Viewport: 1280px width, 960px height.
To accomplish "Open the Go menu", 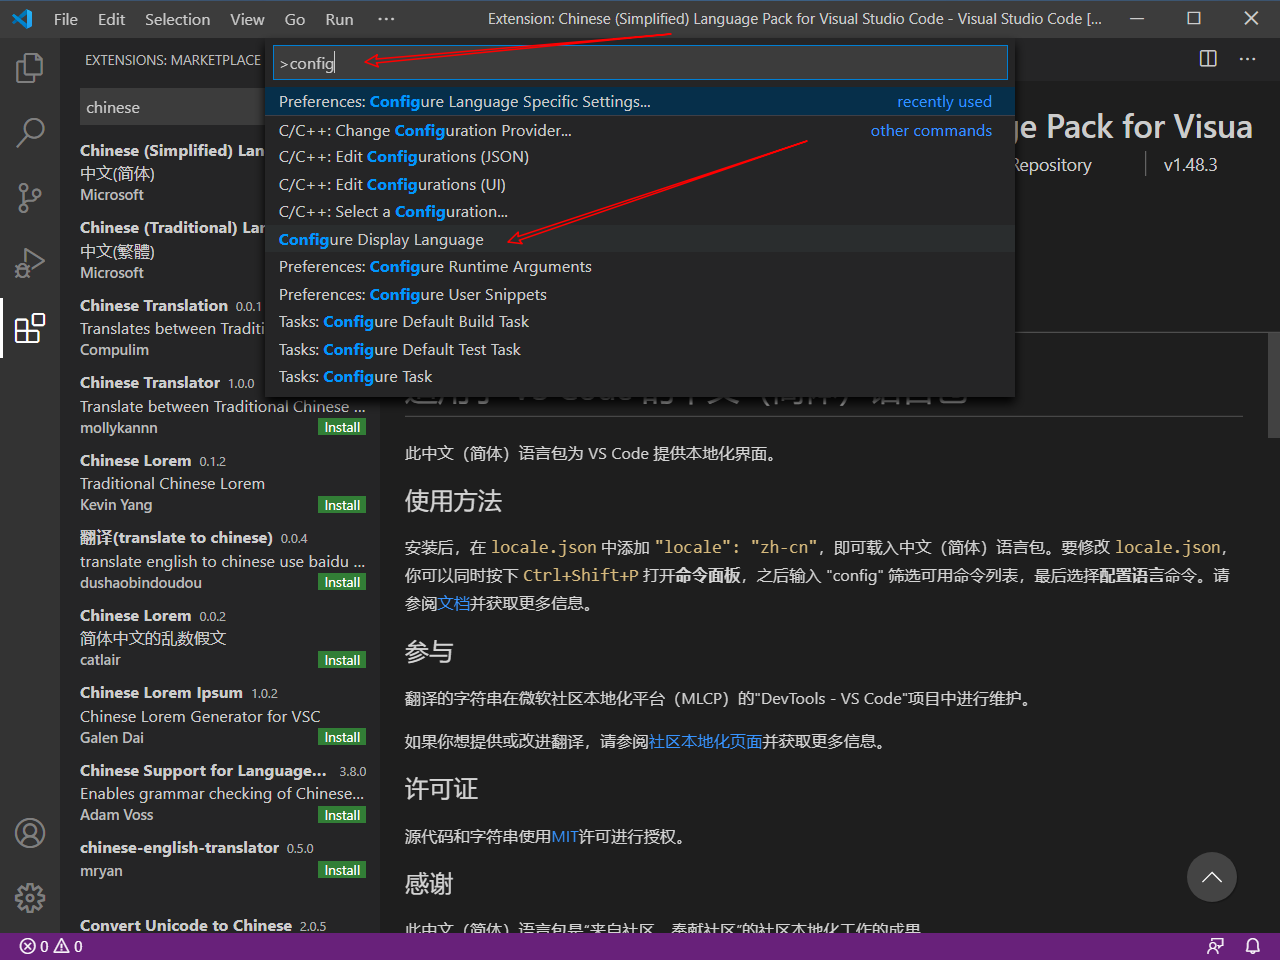I will click(x=295, y=19).
